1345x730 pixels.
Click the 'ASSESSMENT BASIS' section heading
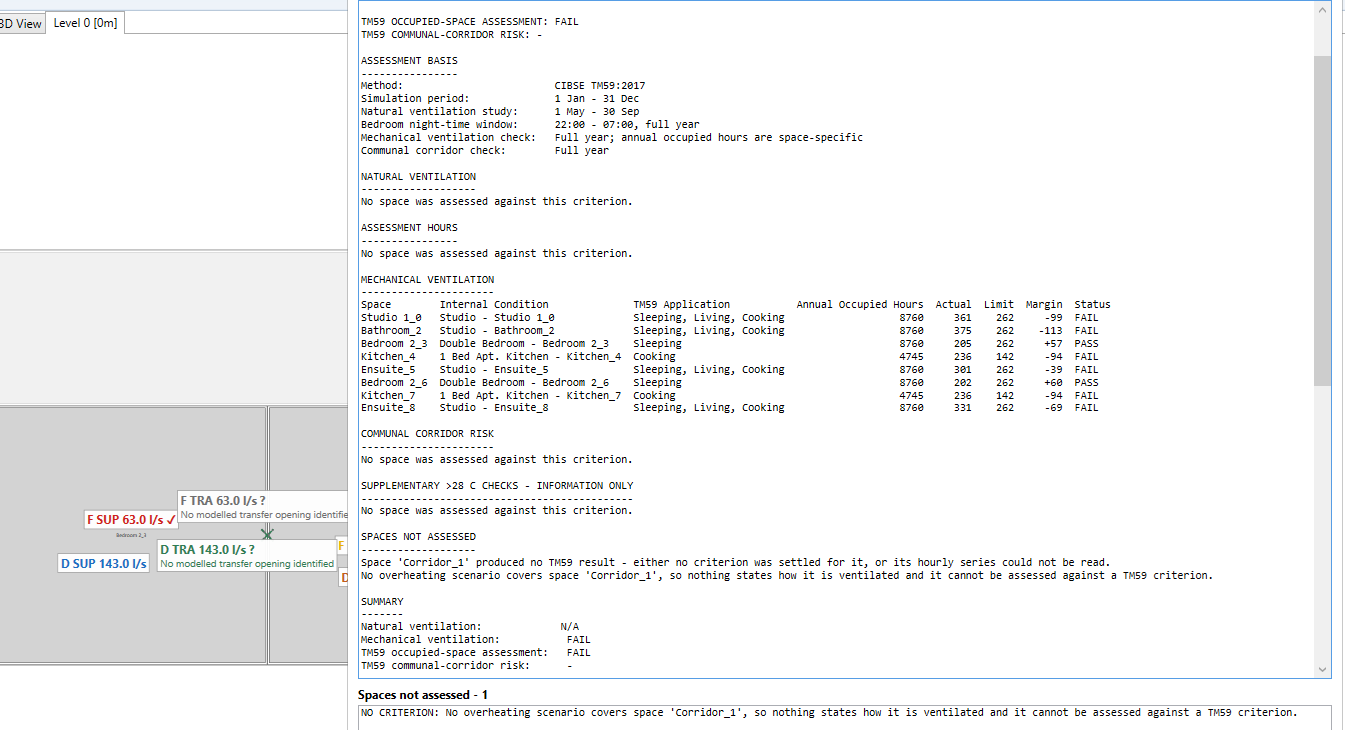[x=409, y=61]
